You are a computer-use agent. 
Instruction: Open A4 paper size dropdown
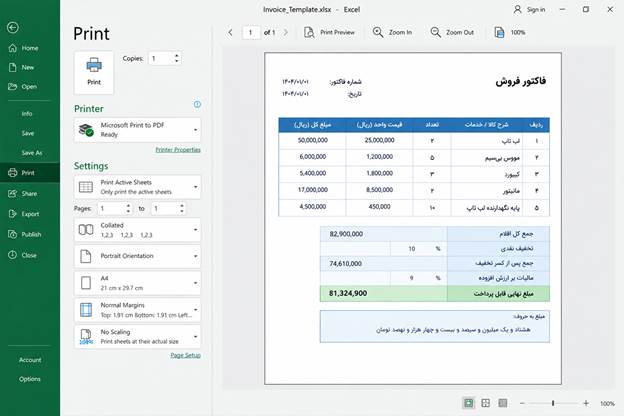click(x=137, y=283)
